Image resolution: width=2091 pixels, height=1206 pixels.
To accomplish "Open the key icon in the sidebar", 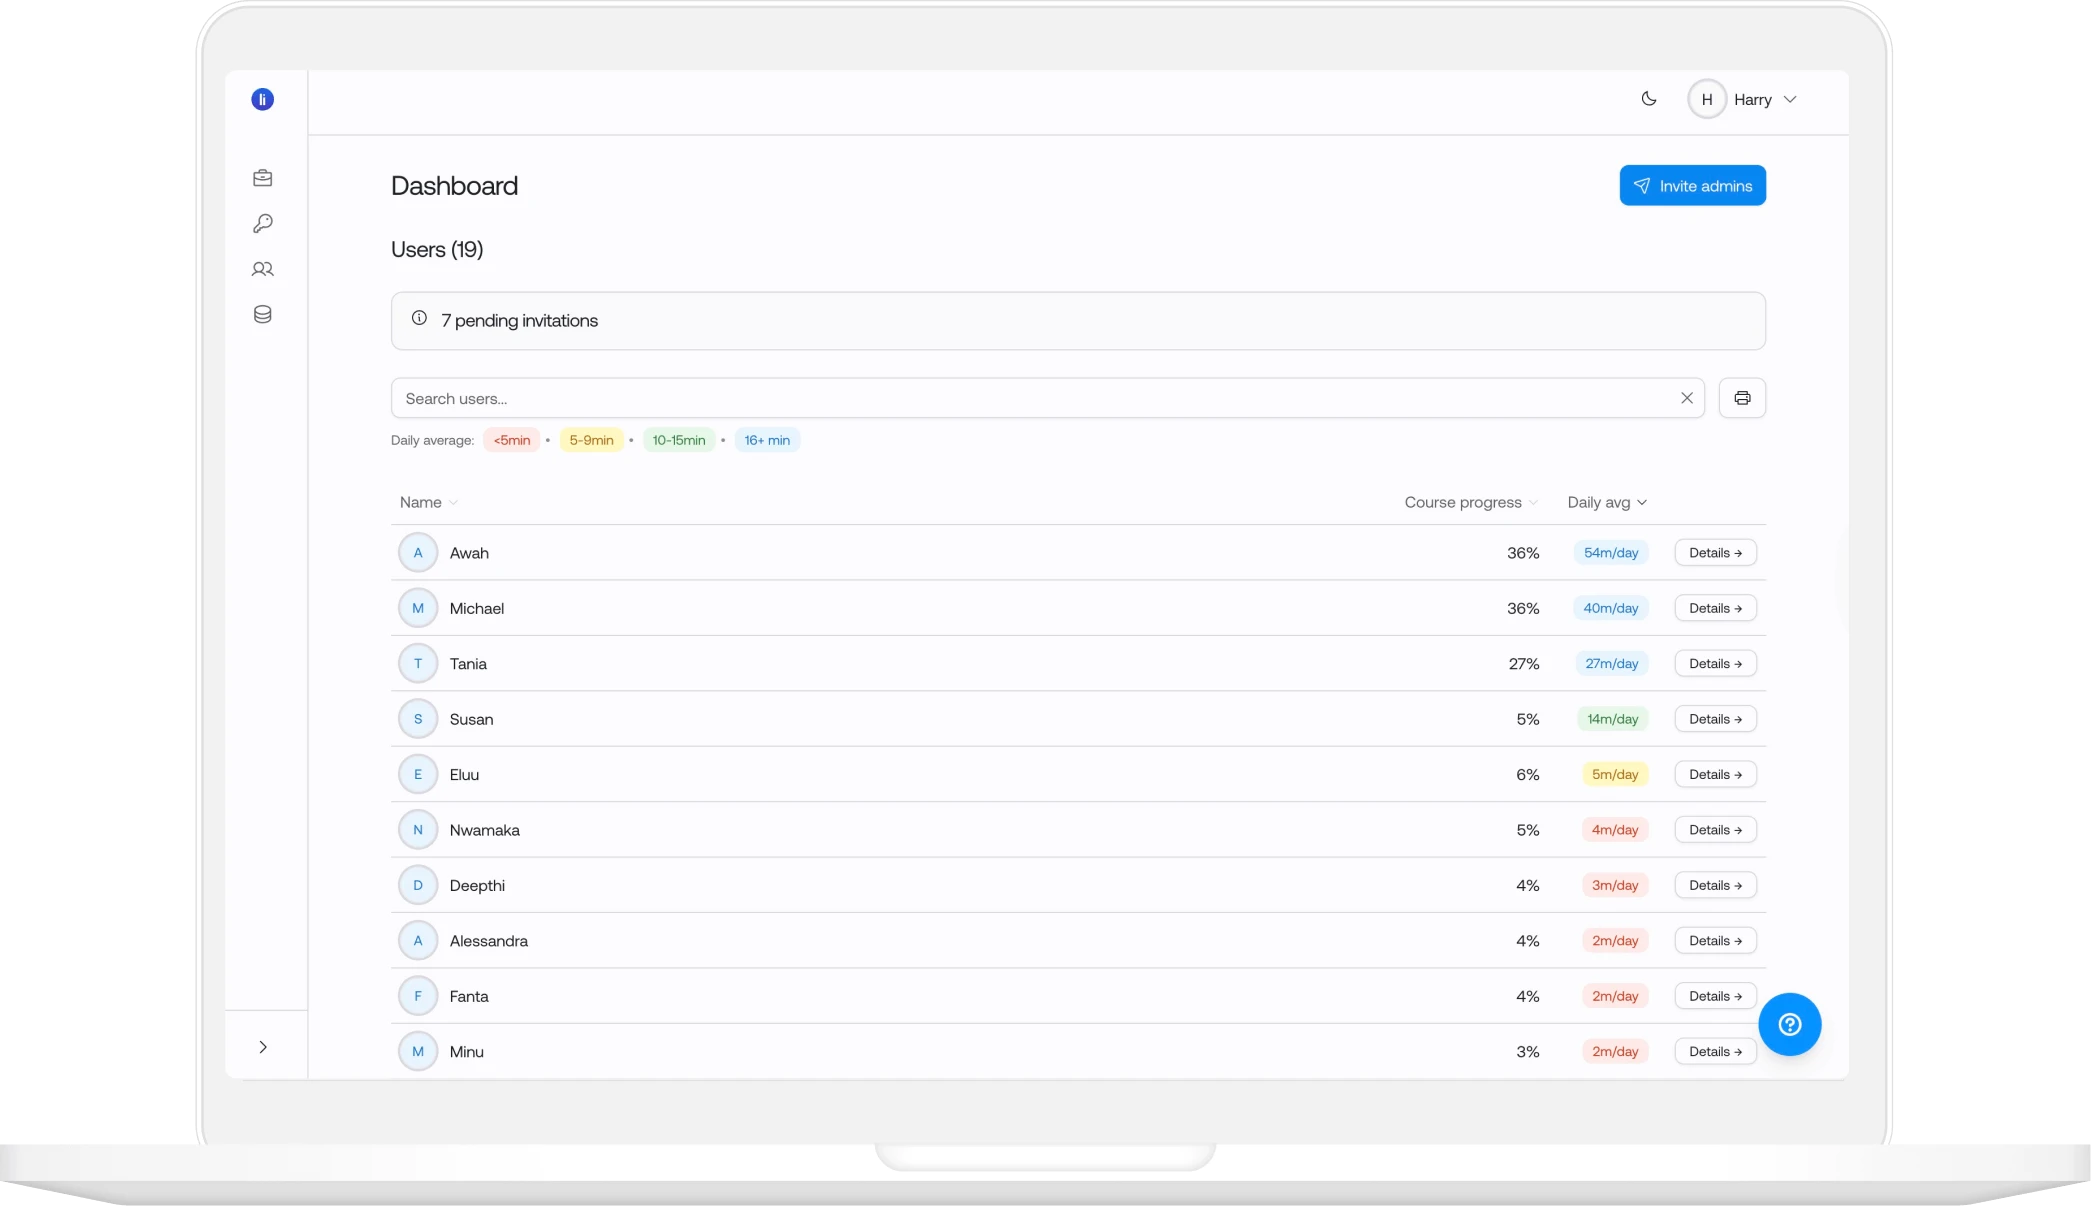I will point(262,223).
